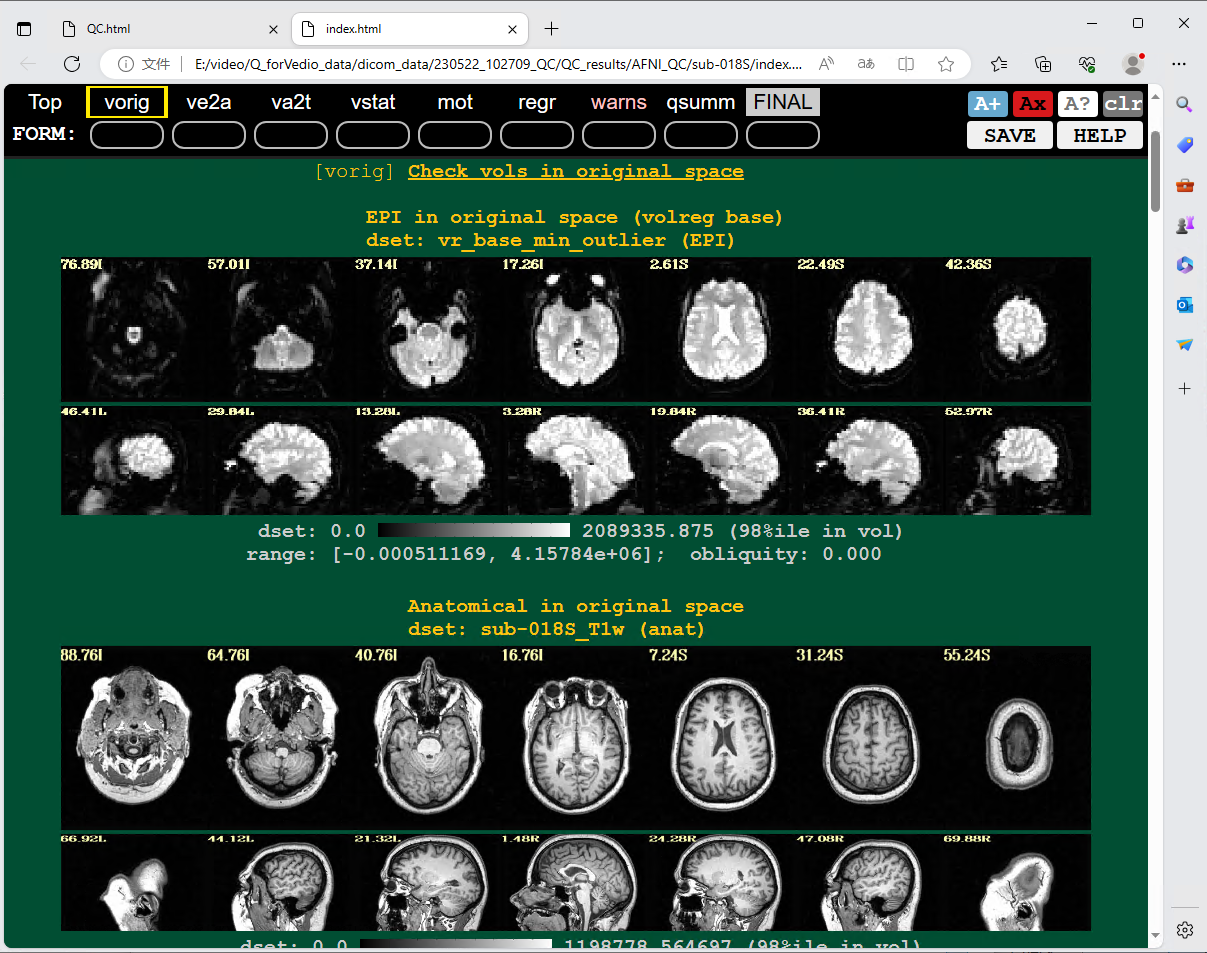Add page to favorites star
The image size is (1207, 953).
pos(946,64)
